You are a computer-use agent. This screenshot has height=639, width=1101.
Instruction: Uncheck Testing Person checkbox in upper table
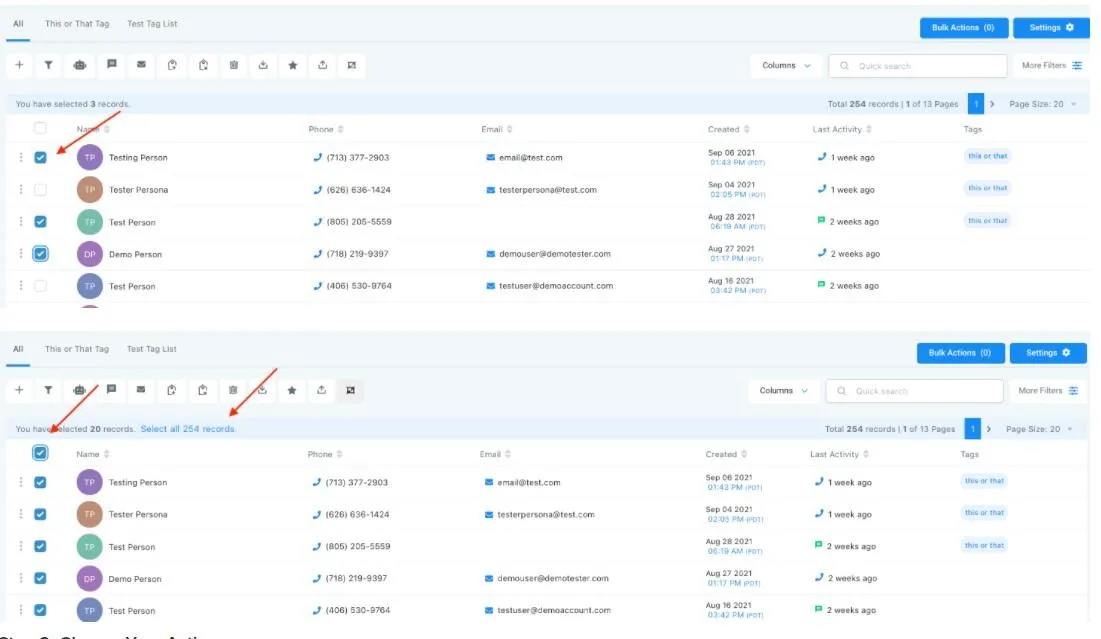tap(41, 157)
